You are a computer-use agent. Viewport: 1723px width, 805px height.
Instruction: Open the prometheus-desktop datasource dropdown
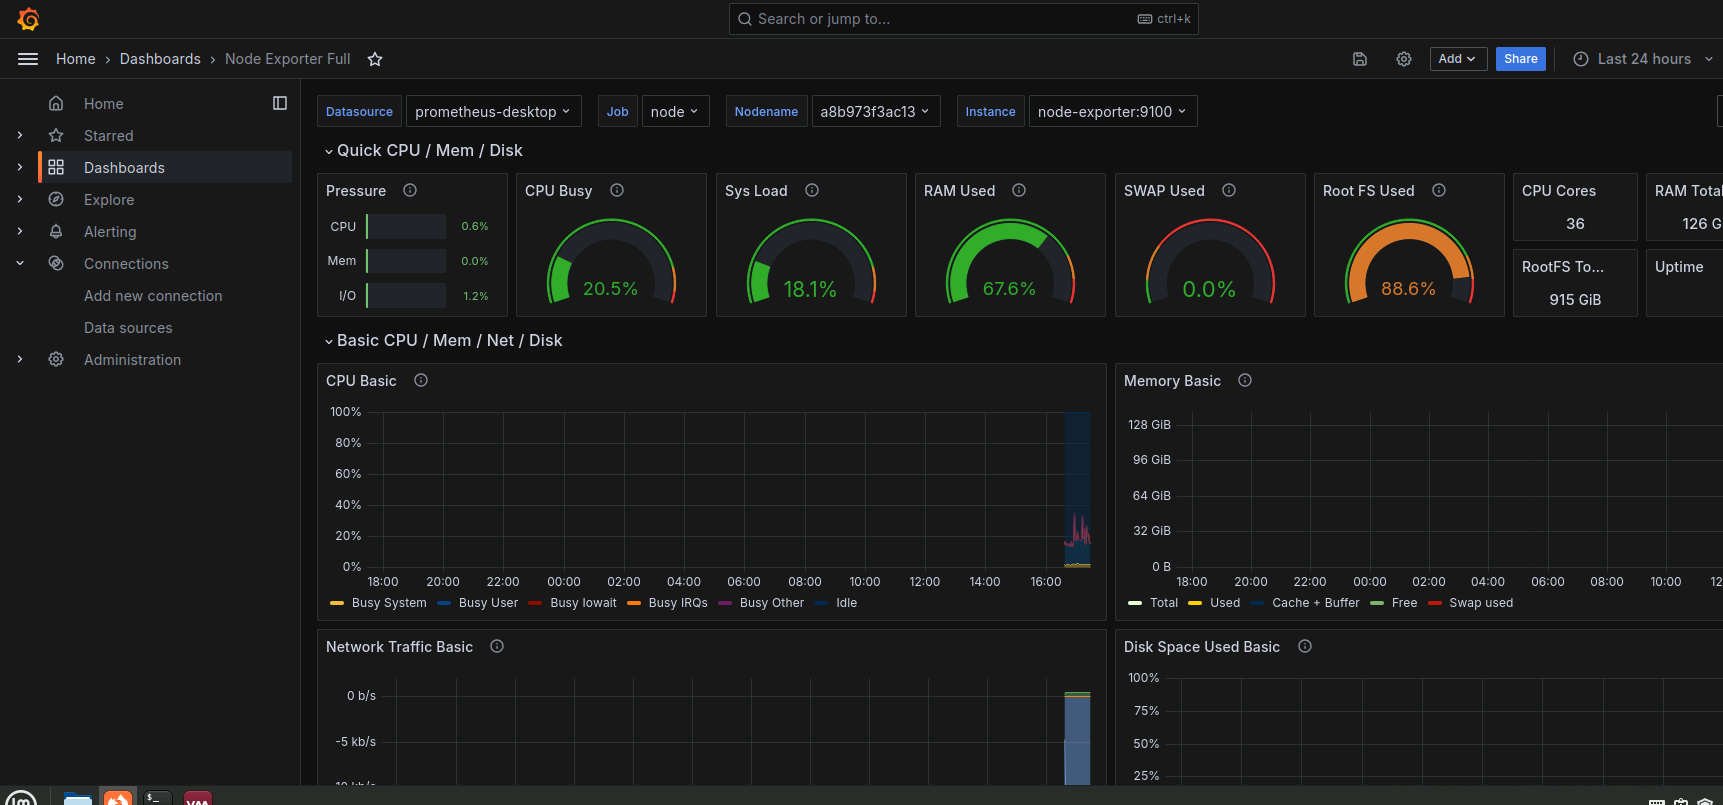coord(493,112)
